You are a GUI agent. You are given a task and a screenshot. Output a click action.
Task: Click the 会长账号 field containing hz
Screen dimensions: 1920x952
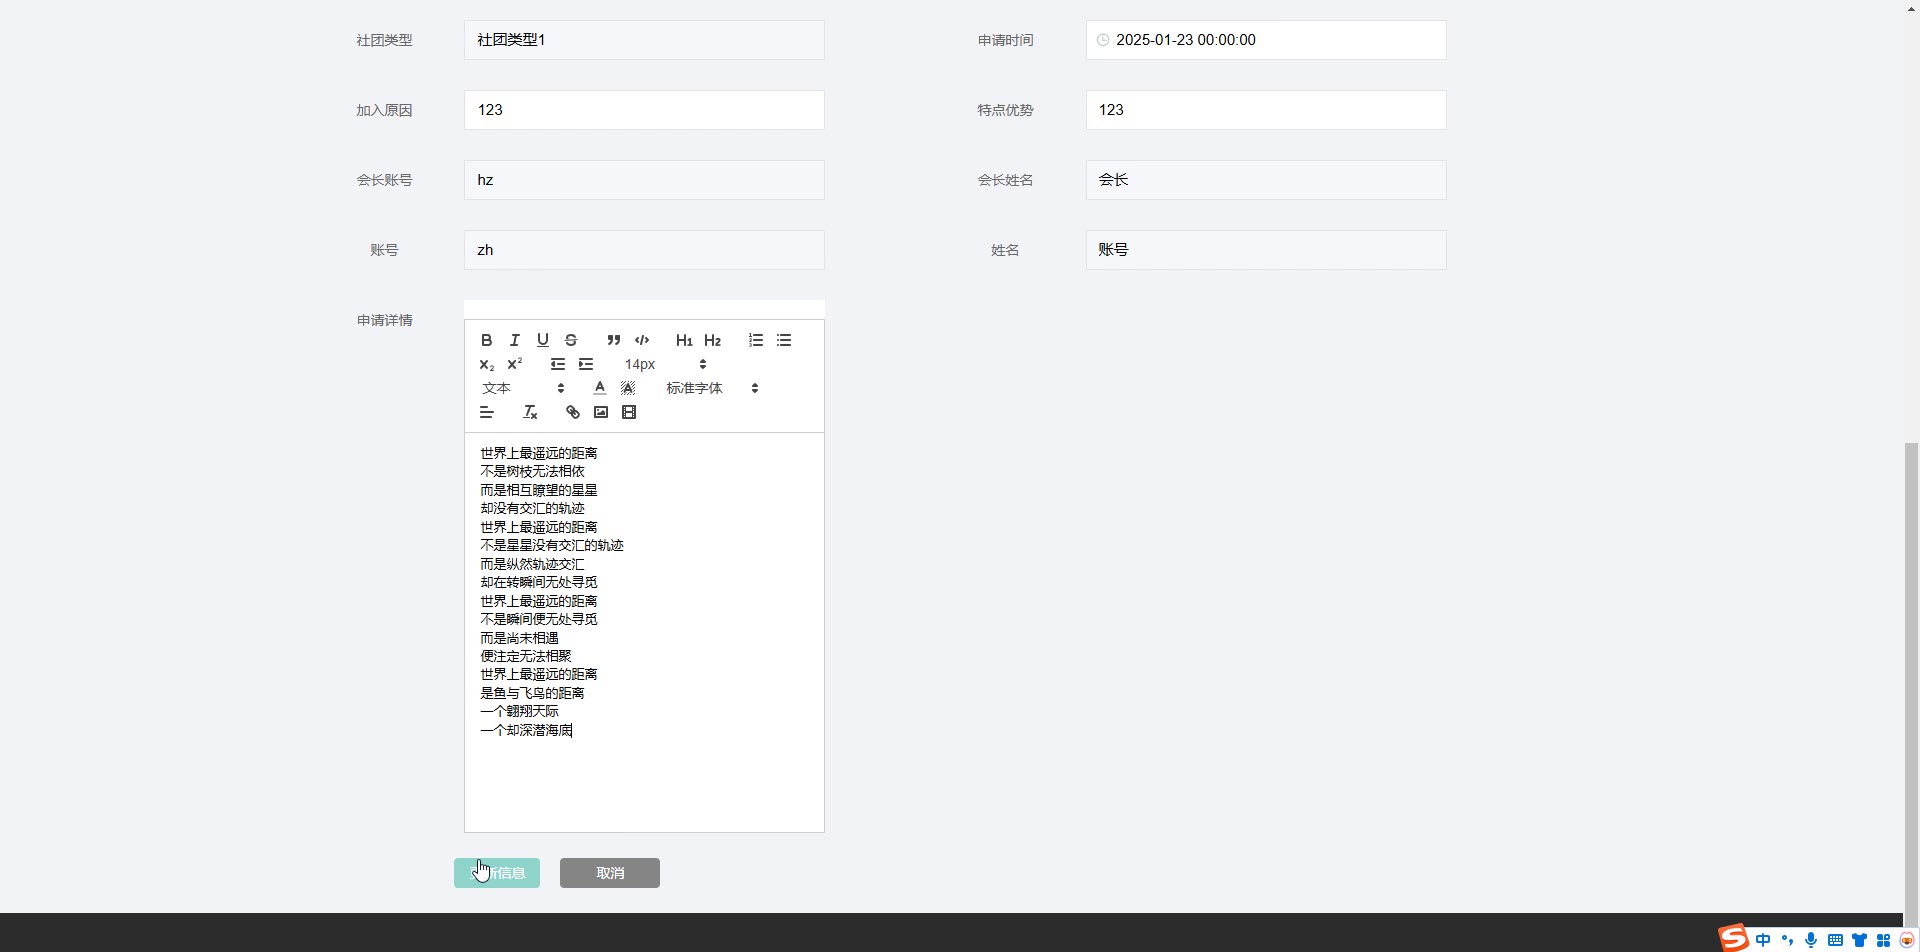click(644, 180)
